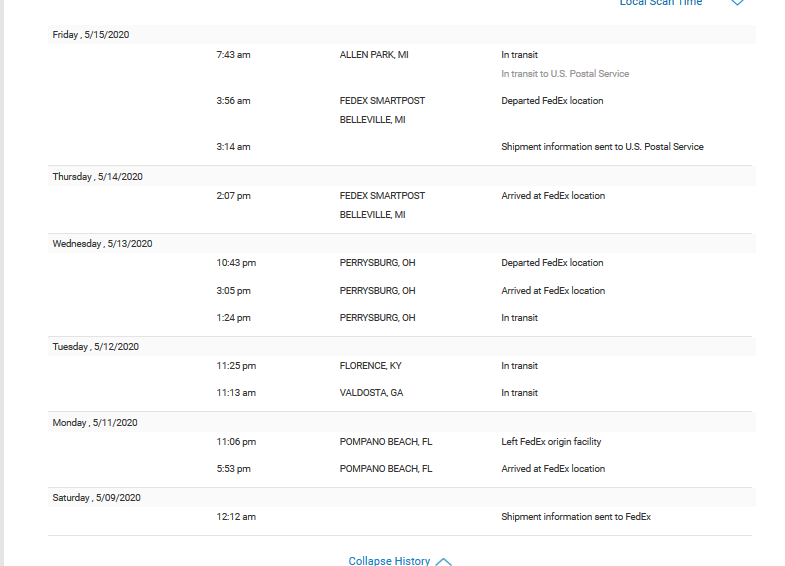
Task: Select the FLORENCE, KY location
Action: pos(370,366)
